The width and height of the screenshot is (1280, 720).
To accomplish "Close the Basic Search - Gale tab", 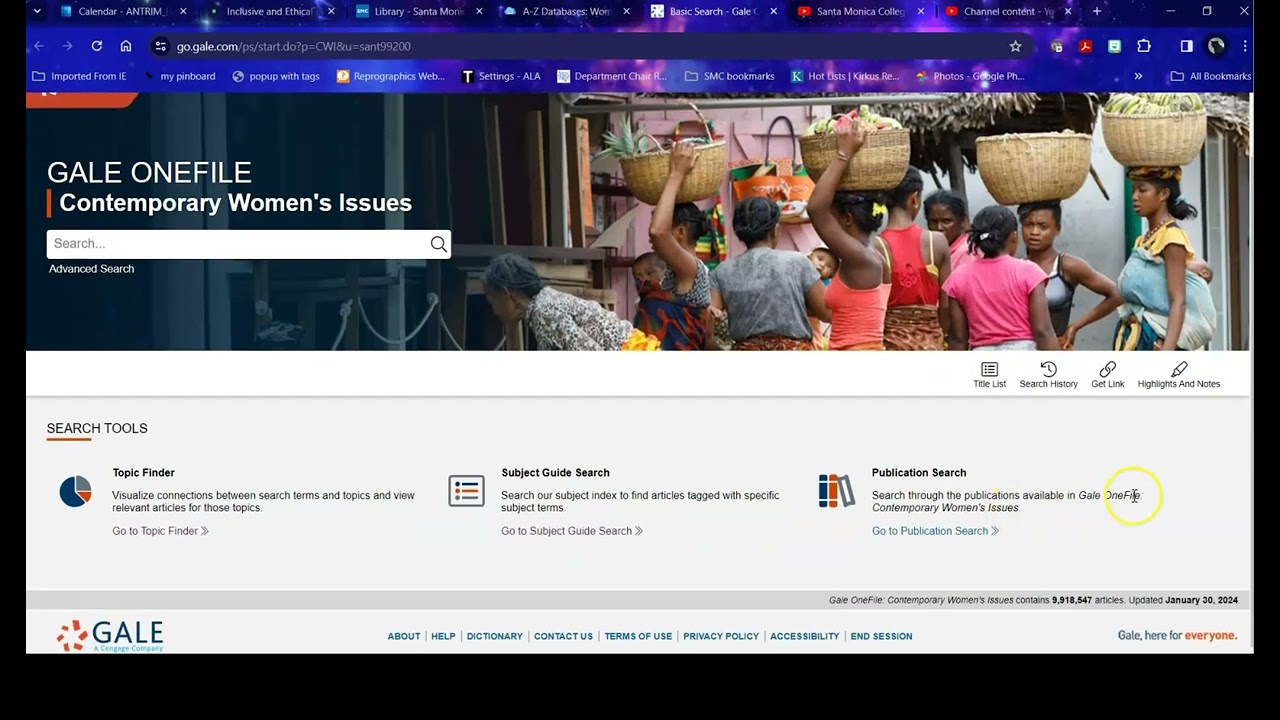I will [x=773, y=12].
